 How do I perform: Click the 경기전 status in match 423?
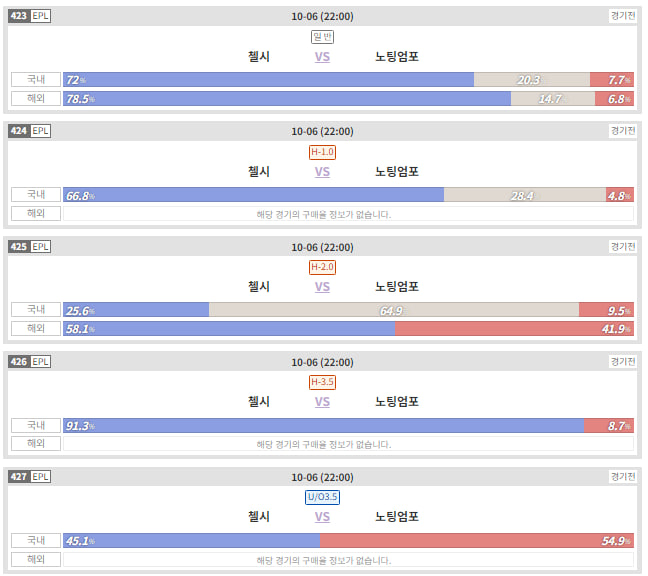point(622,16)
